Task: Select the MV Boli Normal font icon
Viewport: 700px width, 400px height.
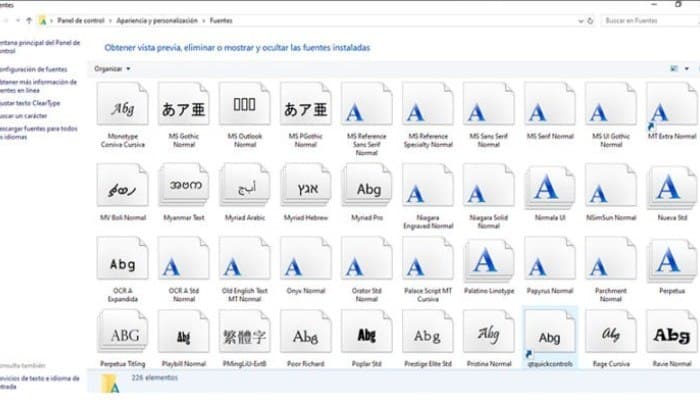Action: click(x=122, y=185)
